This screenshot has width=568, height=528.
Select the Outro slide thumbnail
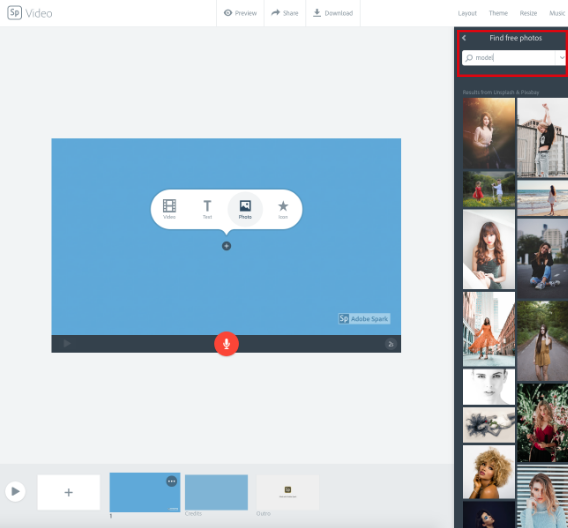coord(288,493)
